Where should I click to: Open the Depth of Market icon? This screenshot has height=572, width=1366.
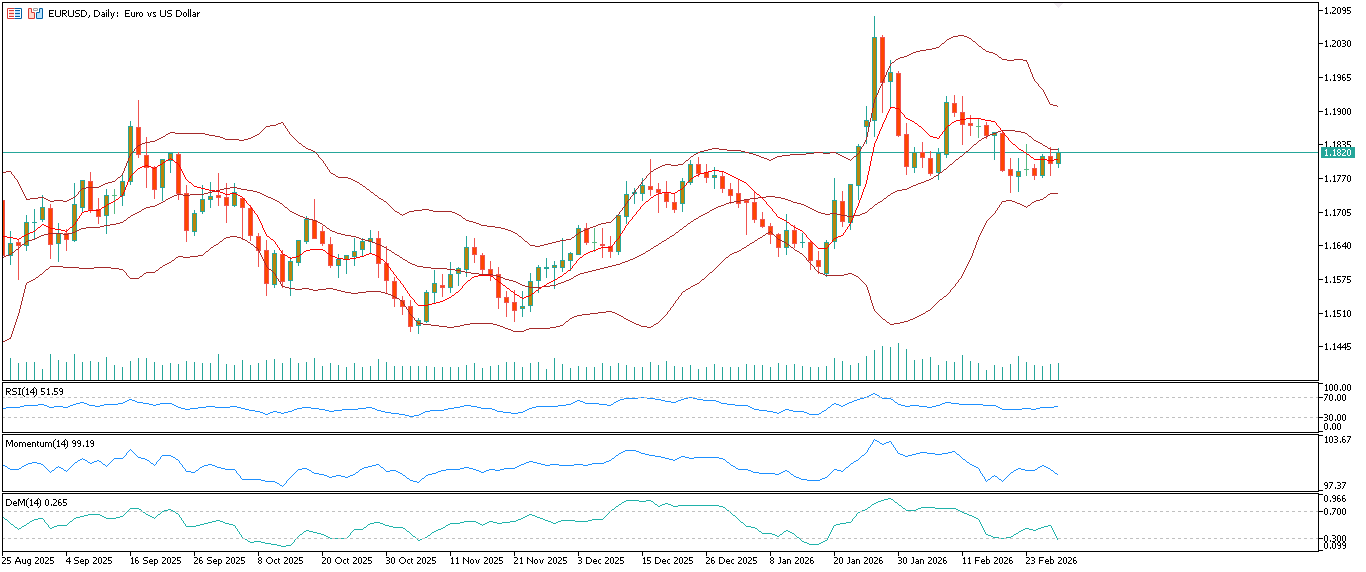(x=14, y=14)
